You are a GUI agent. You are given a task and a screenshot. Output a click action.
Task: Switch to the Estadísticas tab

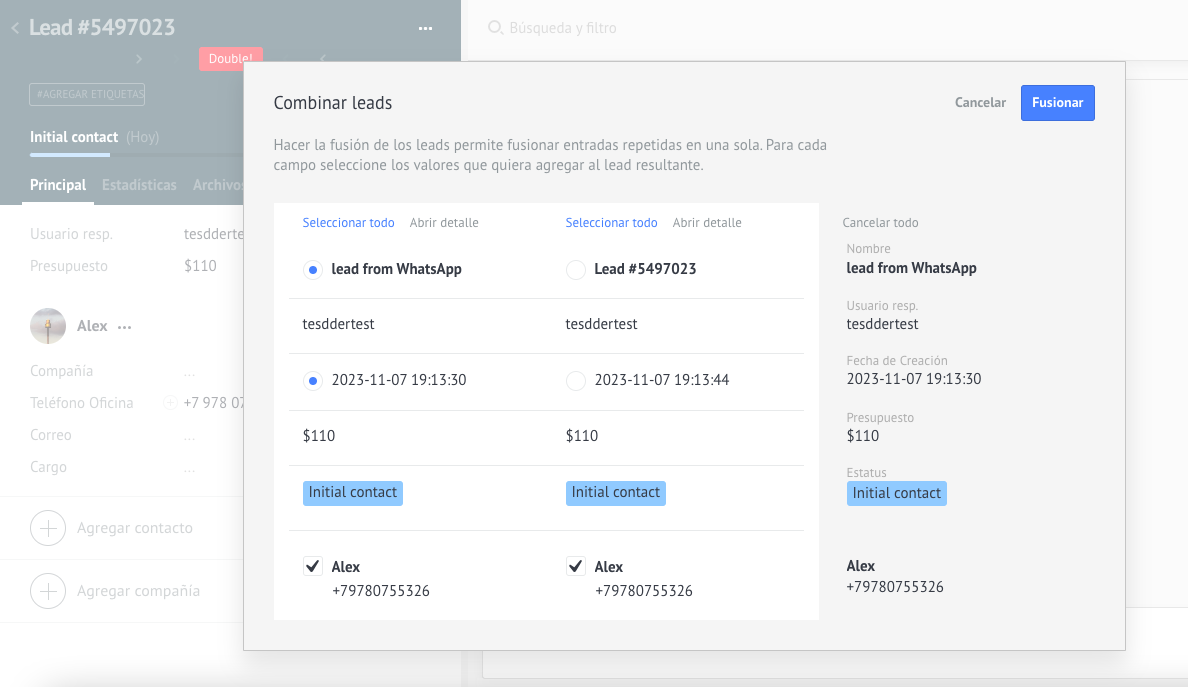139,185
